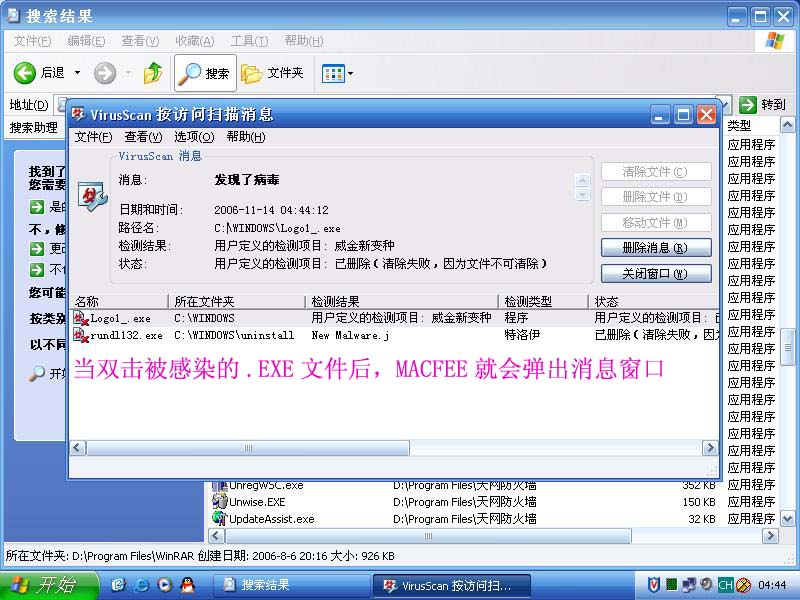This screenshot has height=600, width=800.
Task: Click the results list's vertical scrollbar thumb
Action: click(787, 347)
